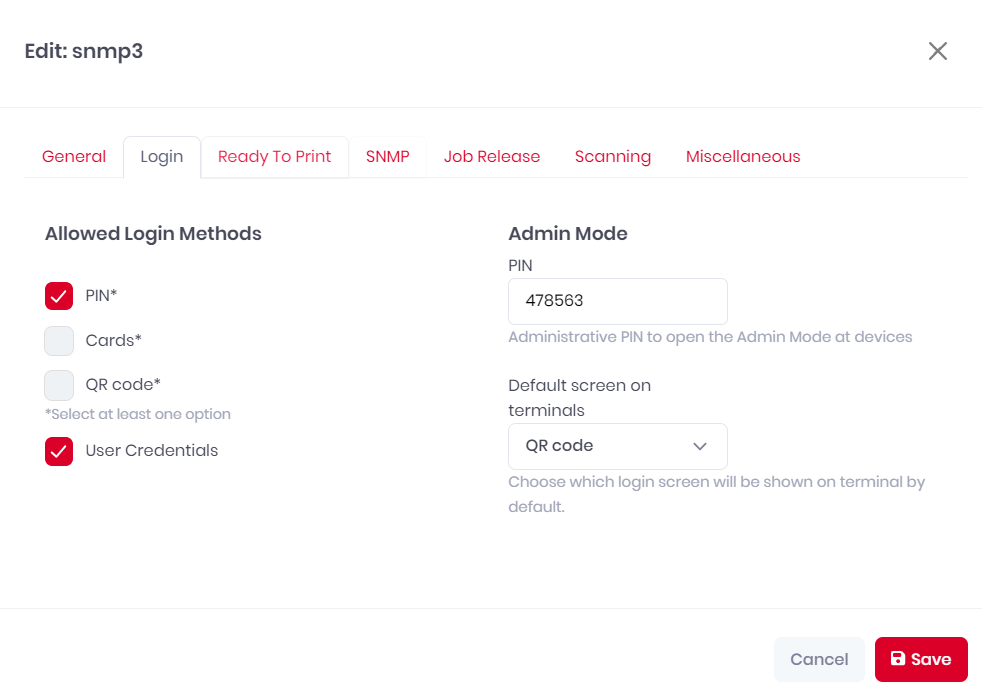Save the device settings

pyautogui.click(x=921, y=659)
